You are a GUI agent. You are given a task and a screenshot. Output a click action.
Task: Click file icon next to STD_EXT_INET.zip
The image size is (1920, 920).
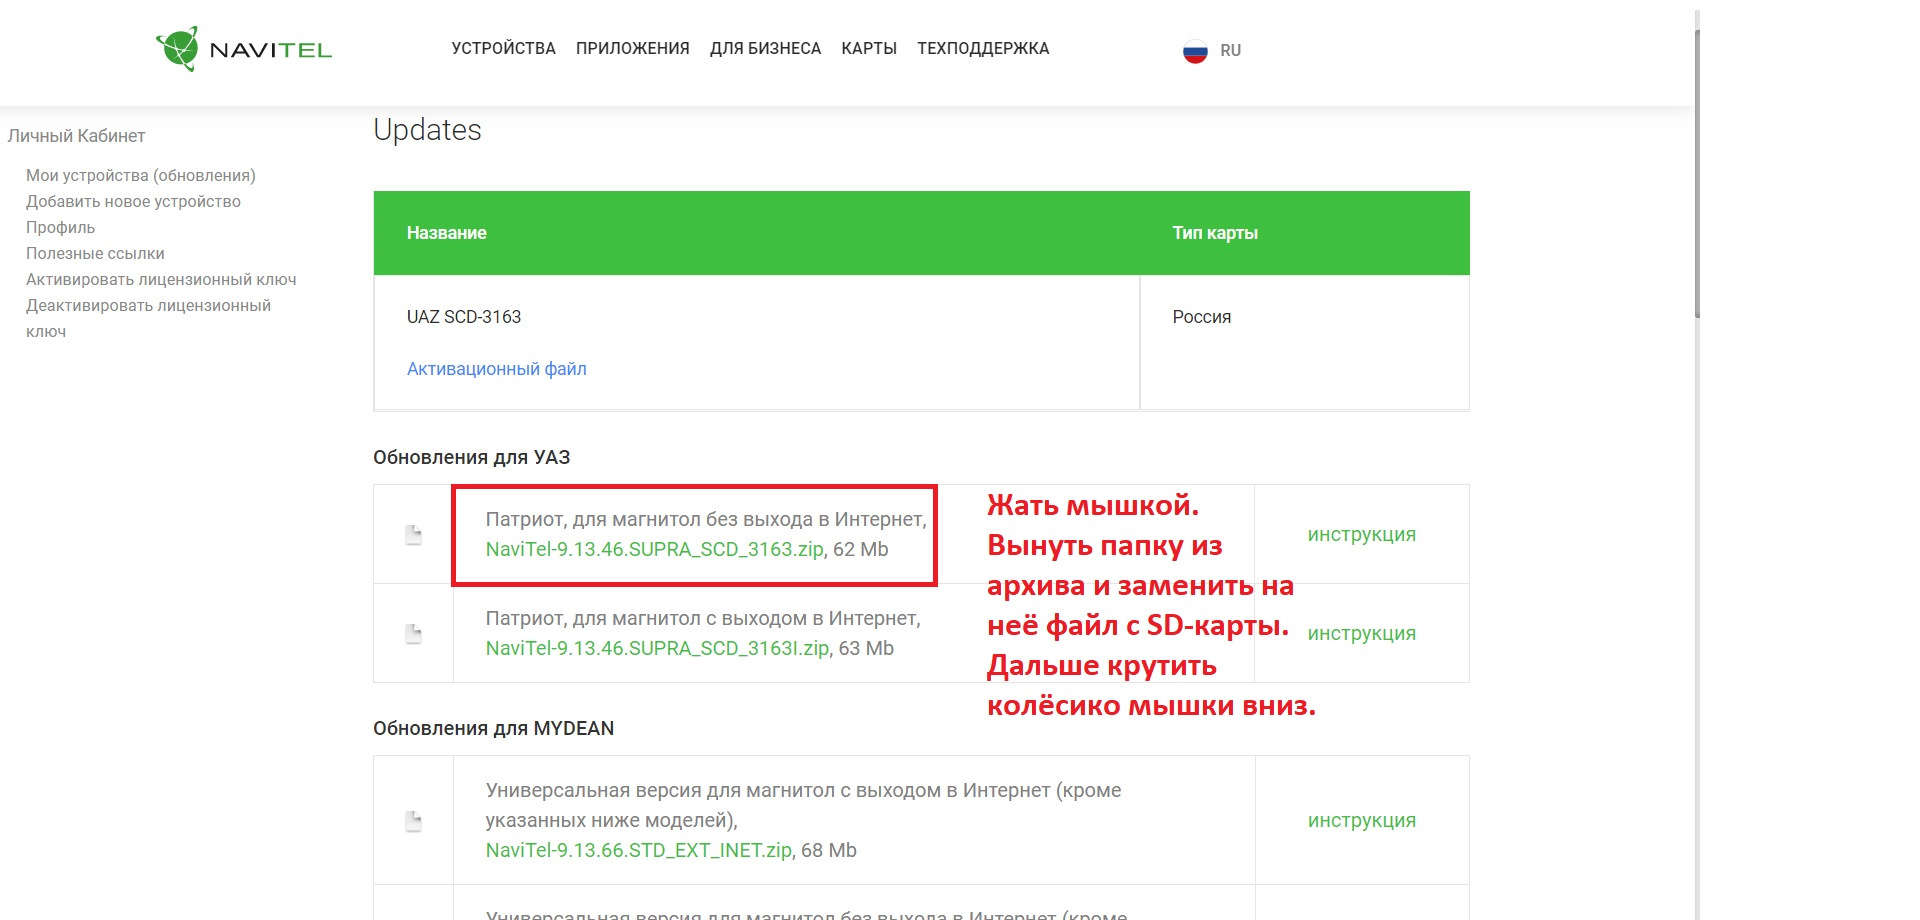coord(413,821)
